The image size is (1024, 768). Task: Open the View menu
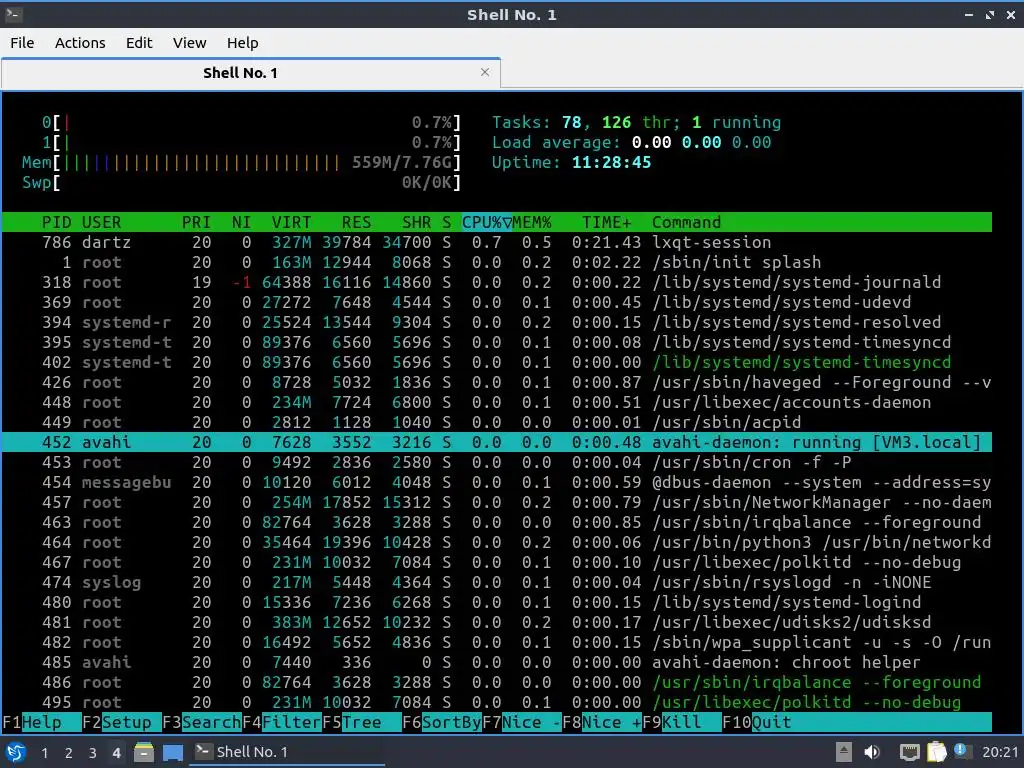coord(189,43)
